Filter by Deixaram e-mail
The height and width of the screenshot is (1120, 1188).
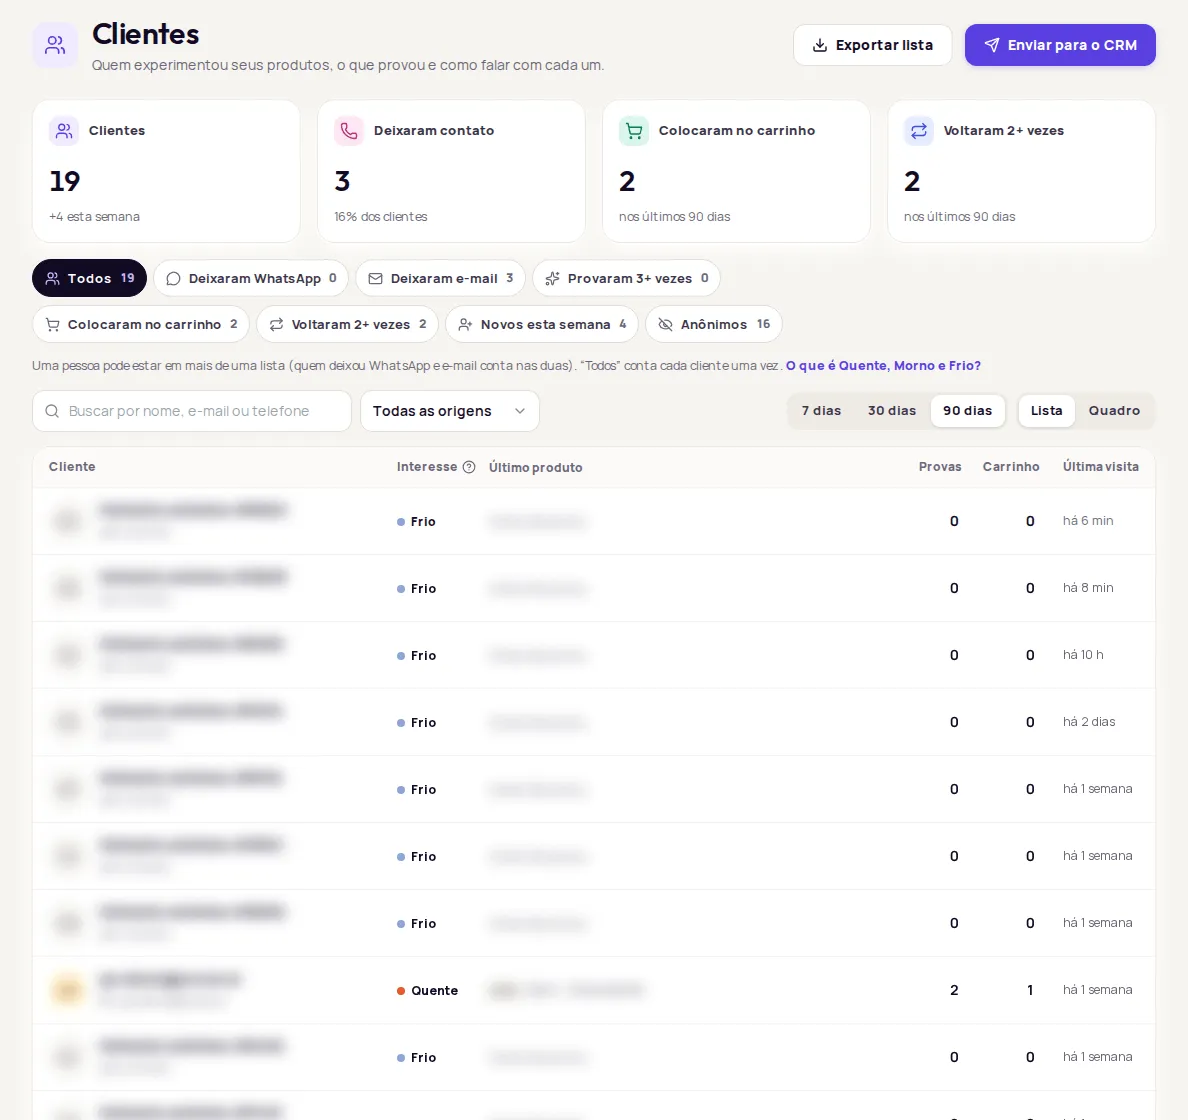(x=440, y=279)
